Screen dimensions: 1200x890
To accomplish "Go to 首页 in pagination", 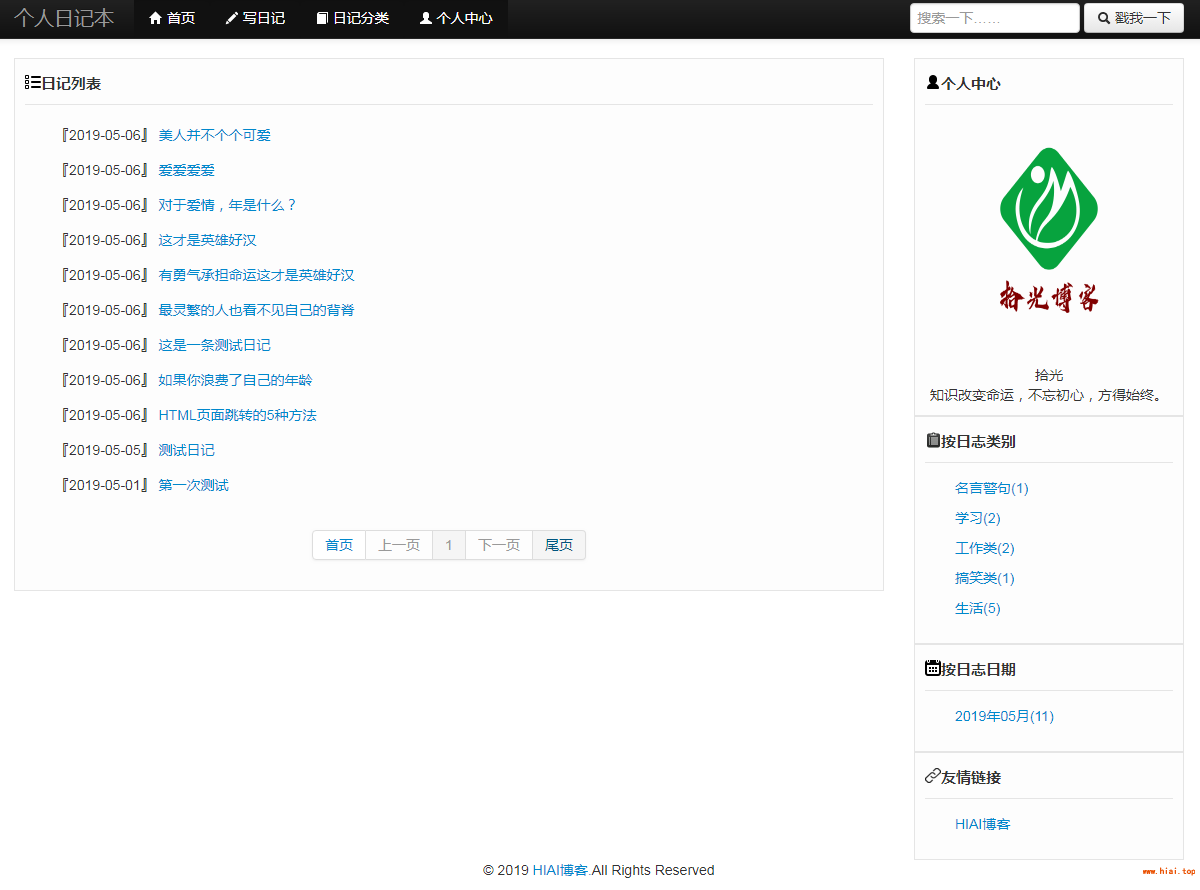I will 339,545.
